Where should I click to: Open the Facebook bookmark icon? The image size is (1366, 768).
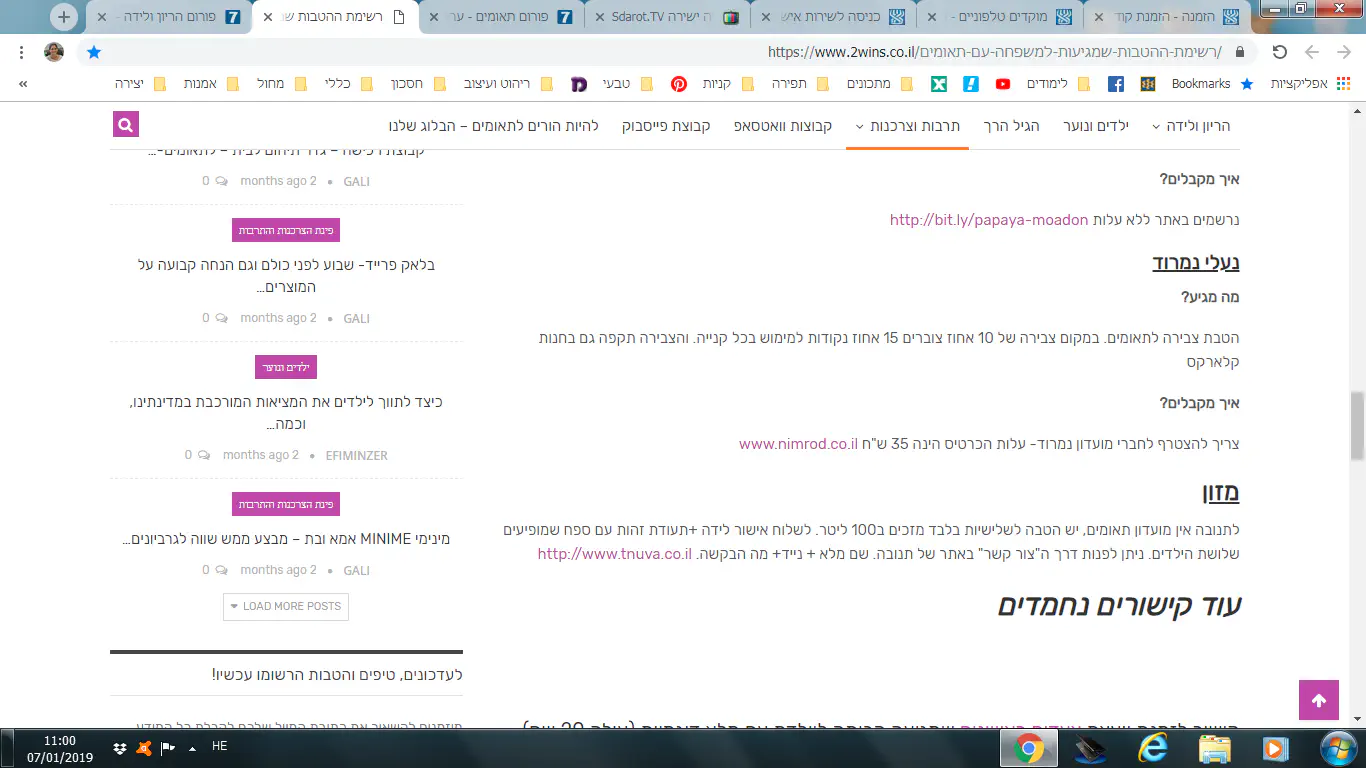tap(1115, 84)
